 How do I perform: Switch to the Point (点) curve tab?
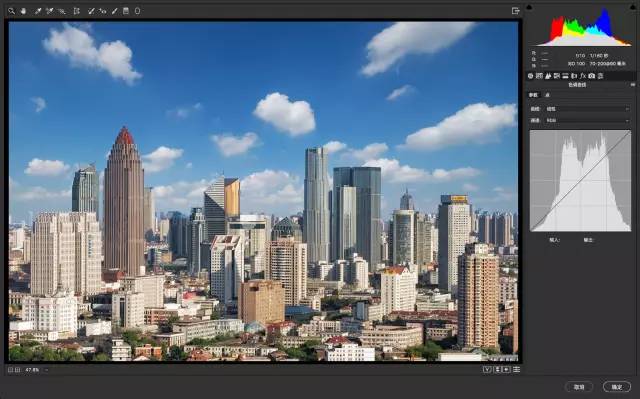point(547,95)
